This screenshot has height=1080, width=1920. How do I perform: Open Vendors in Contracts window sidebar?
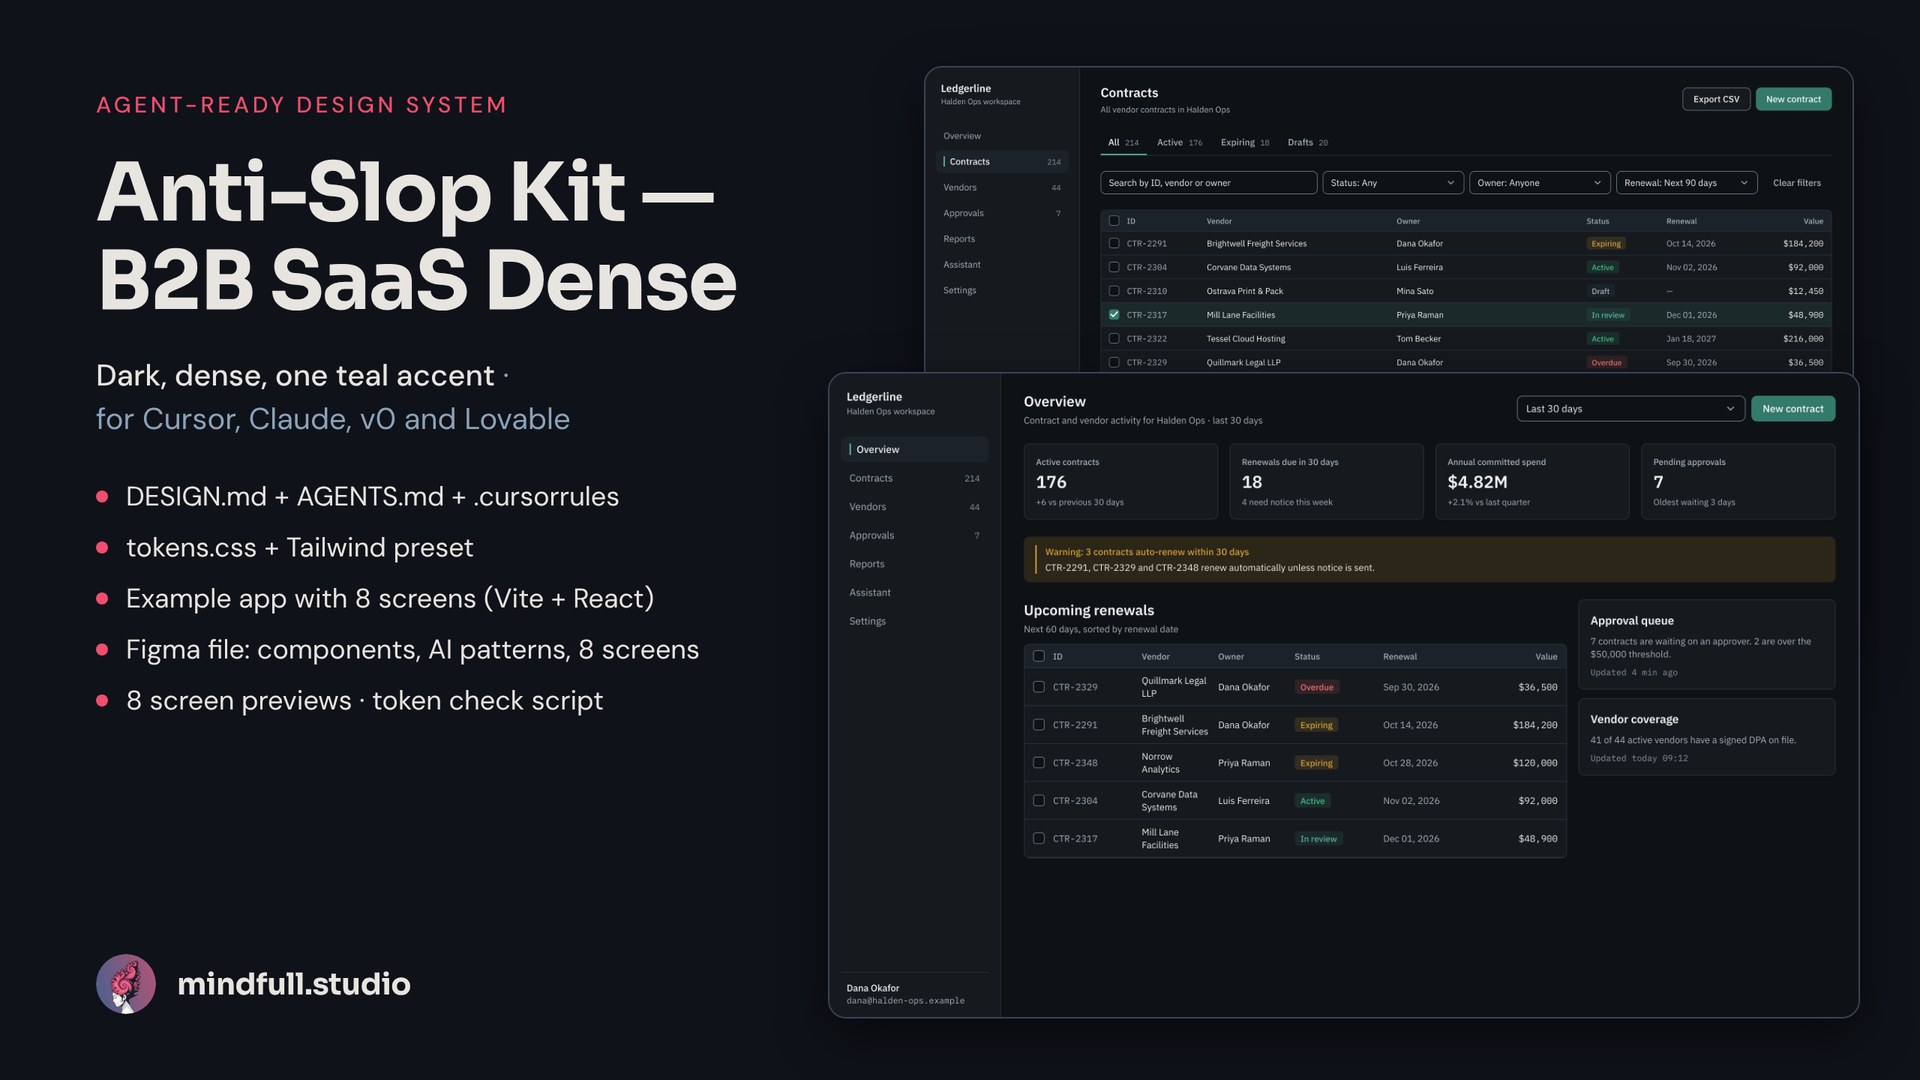click(1002, 188)
